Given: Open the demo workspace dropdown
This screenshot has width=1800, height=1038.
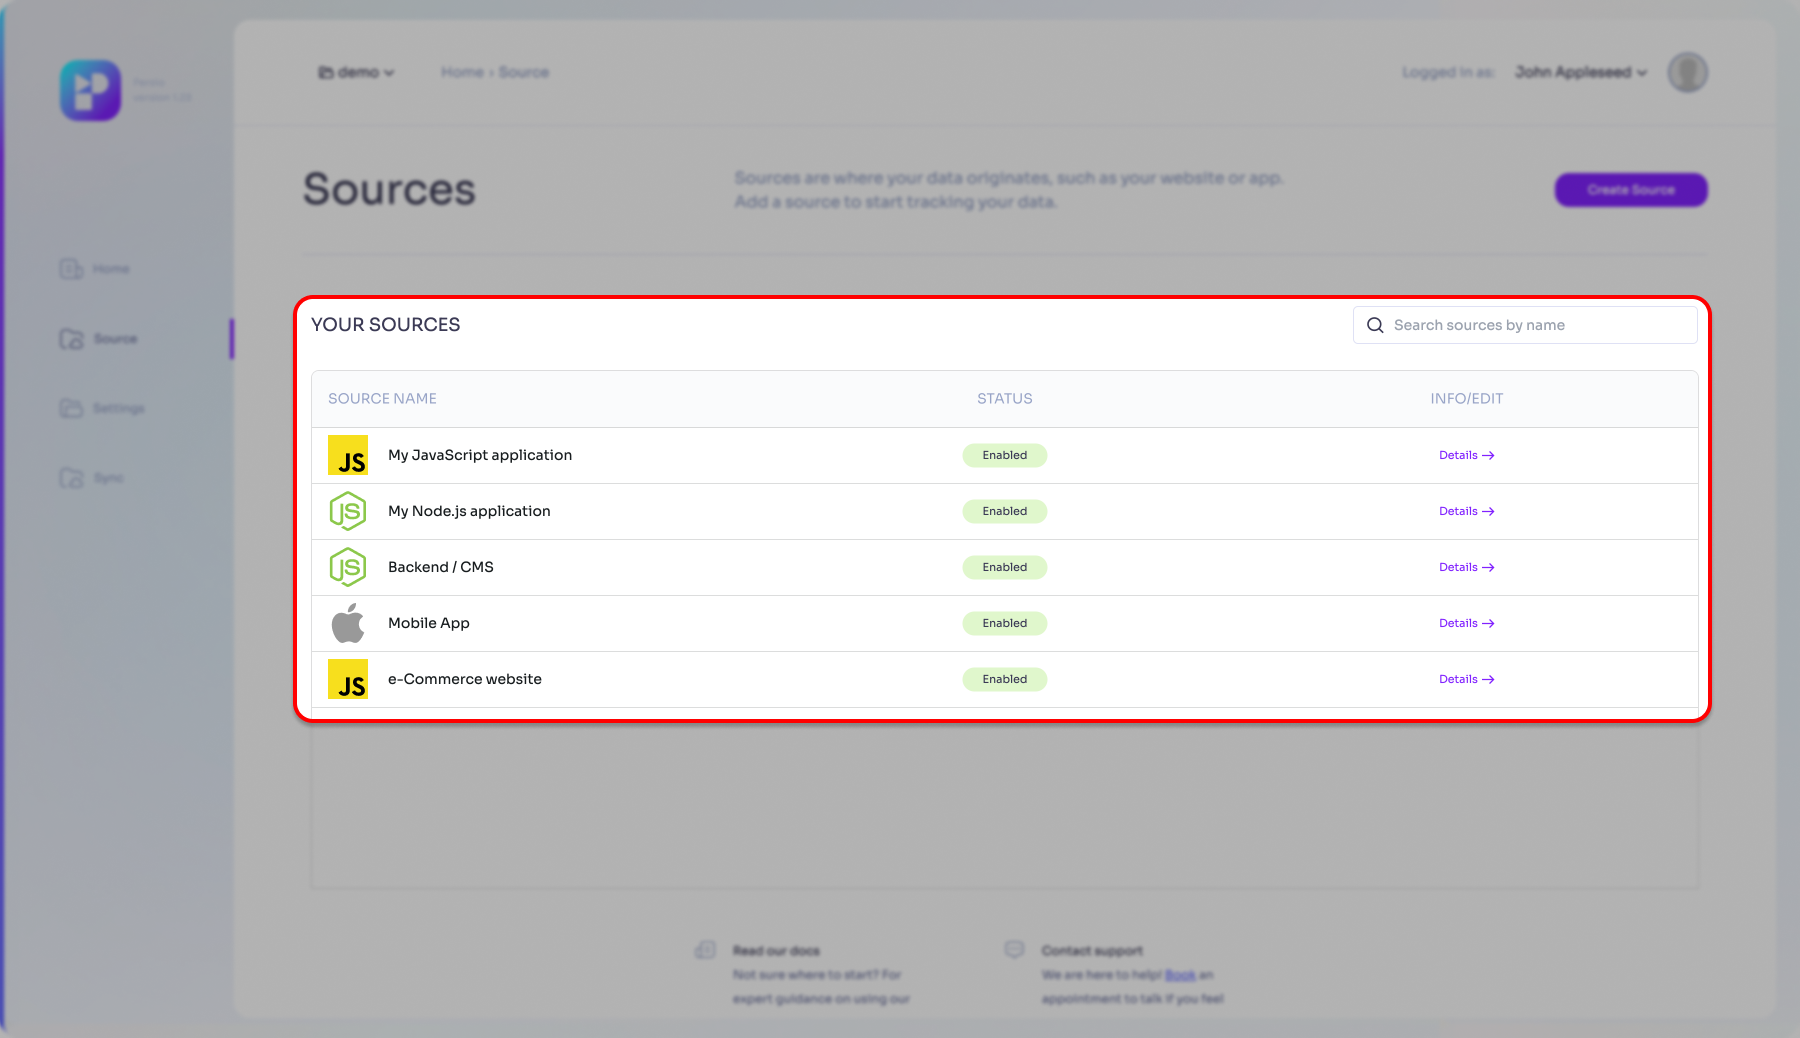Looking at the screenshot, I should pos(357,72).
